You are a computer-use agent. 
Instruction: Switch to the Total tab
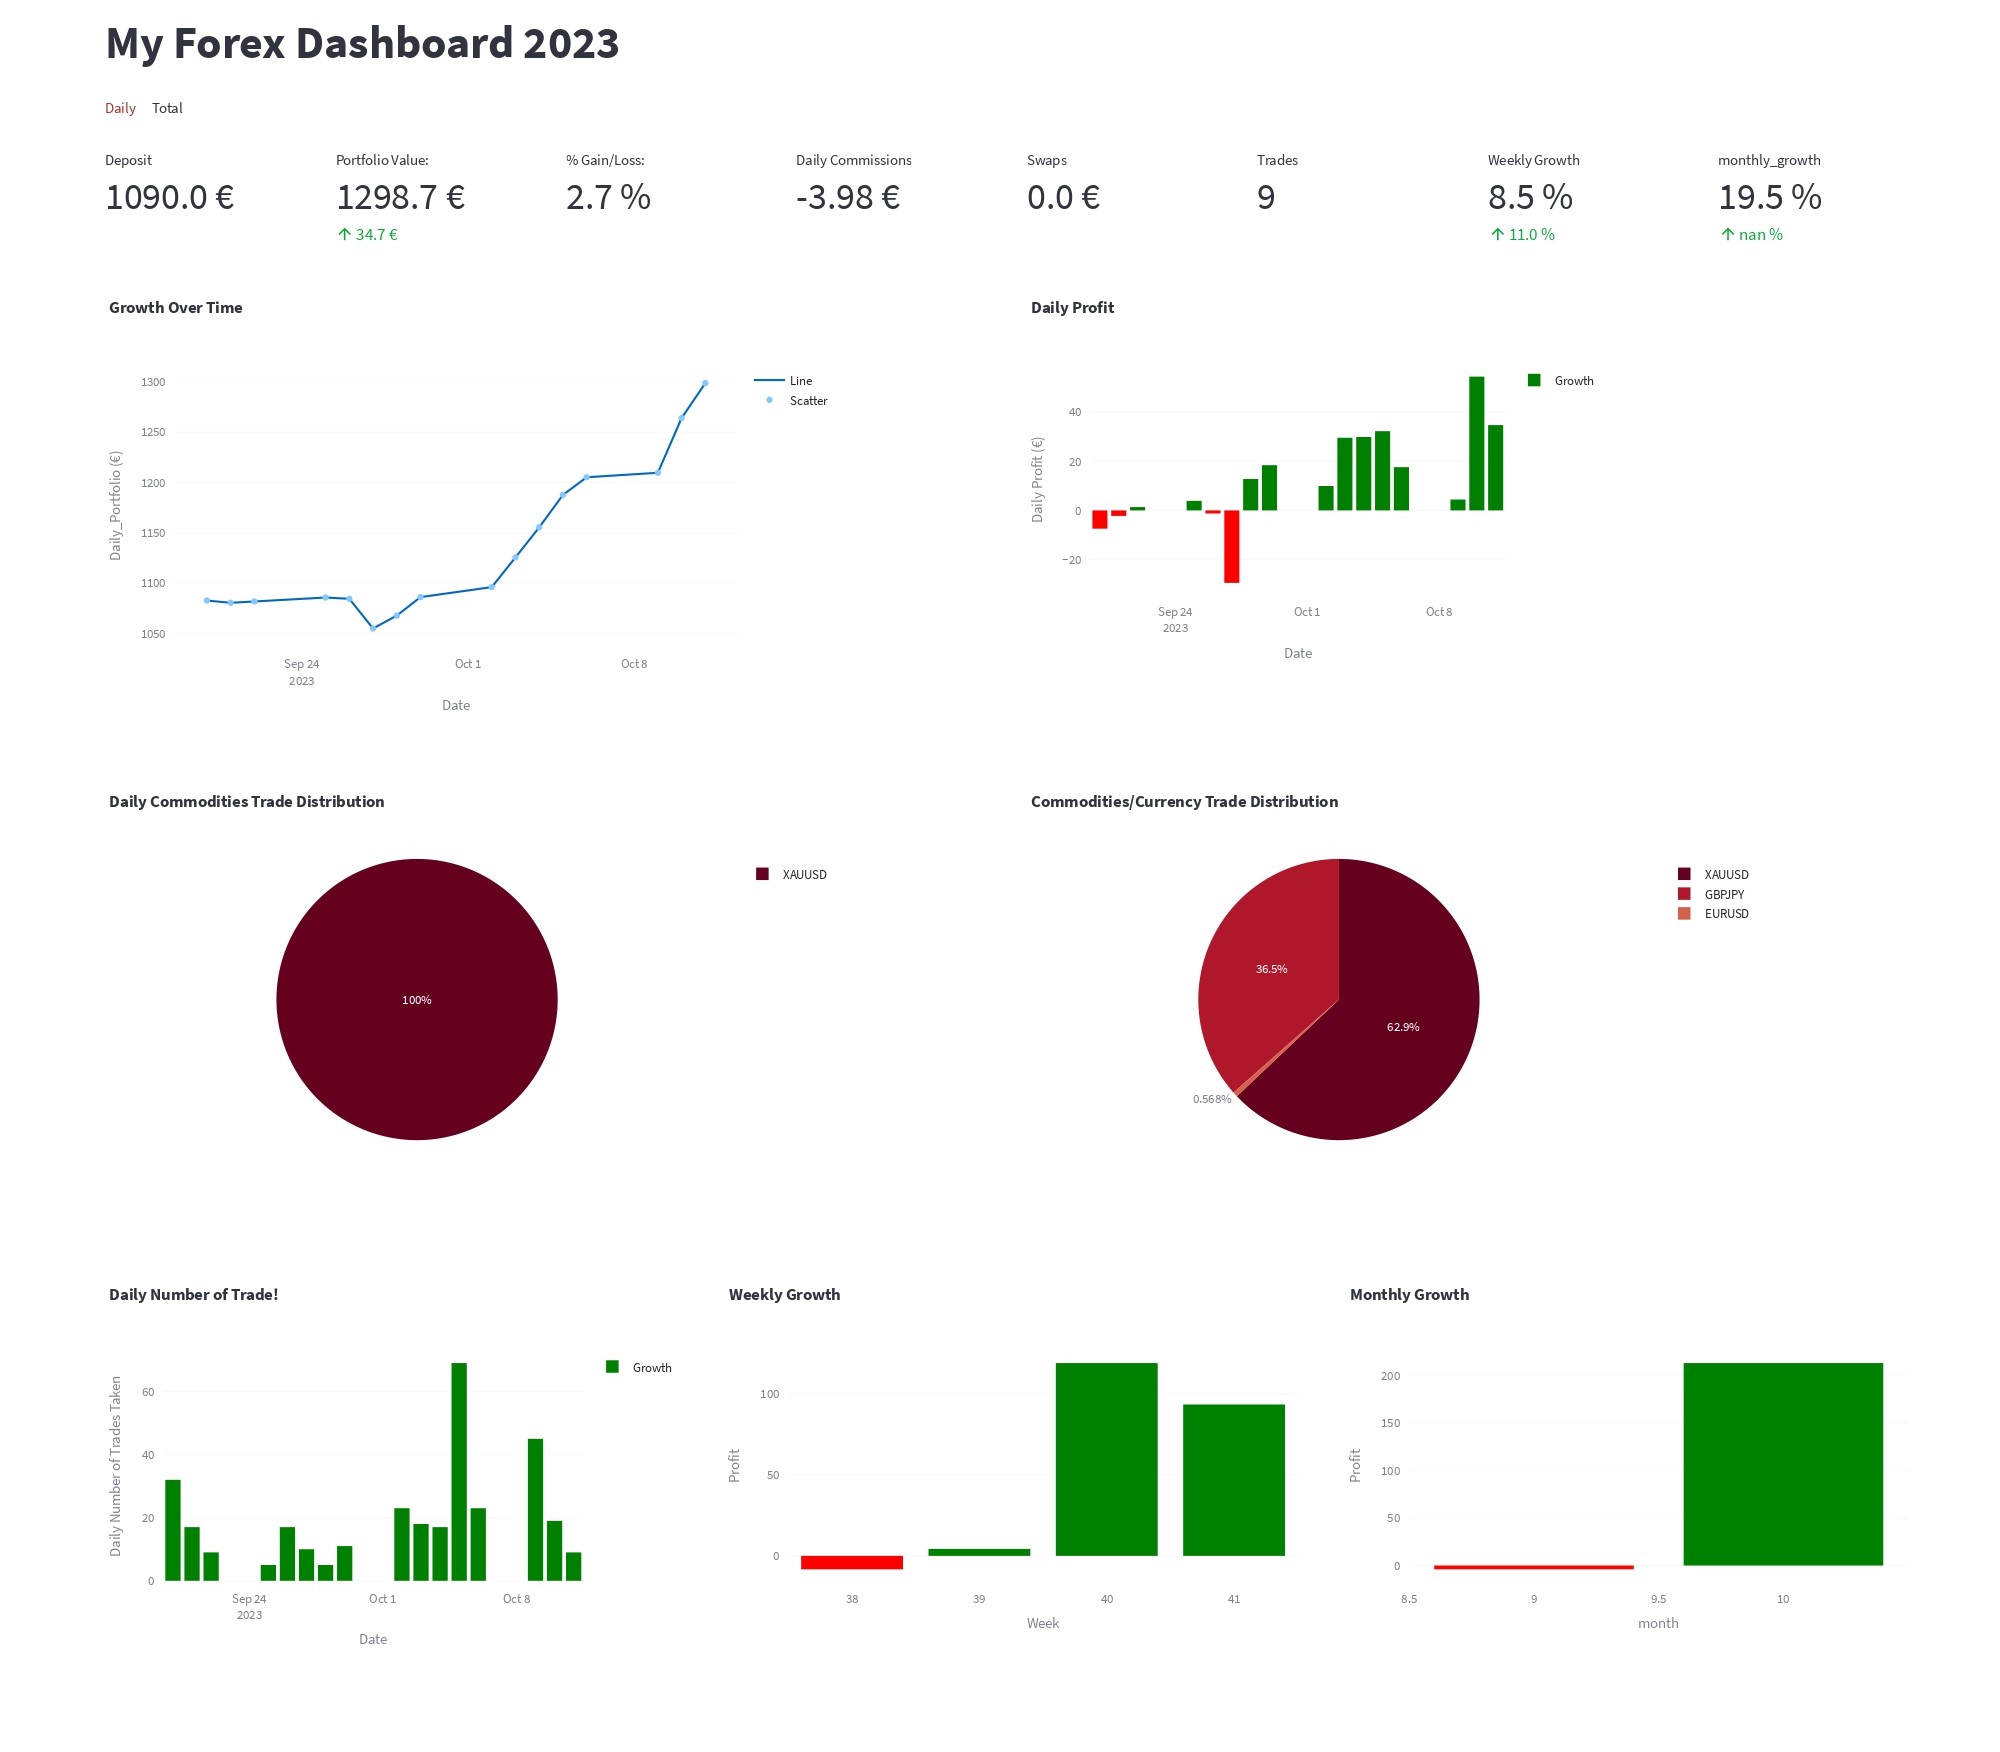point(167,108)
